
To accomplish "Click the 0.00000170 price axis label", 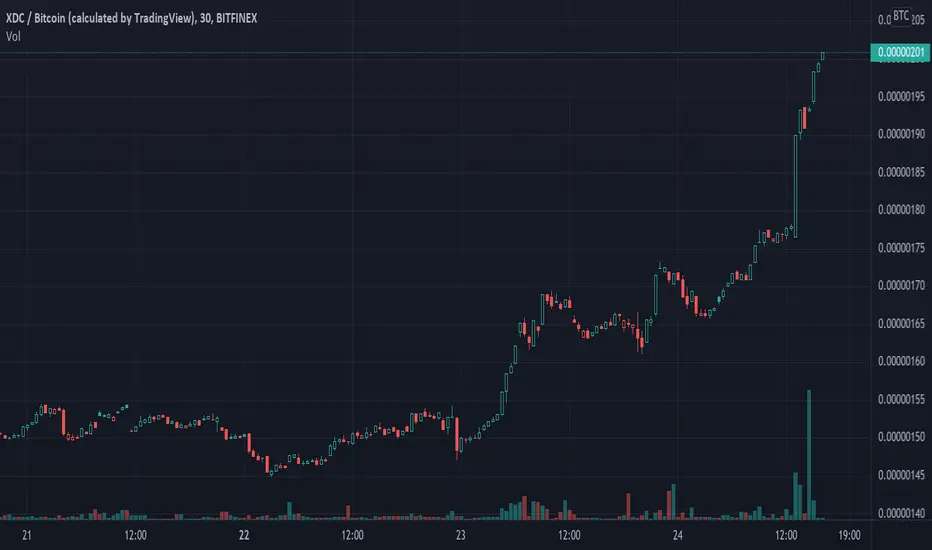I will point(901,286).
